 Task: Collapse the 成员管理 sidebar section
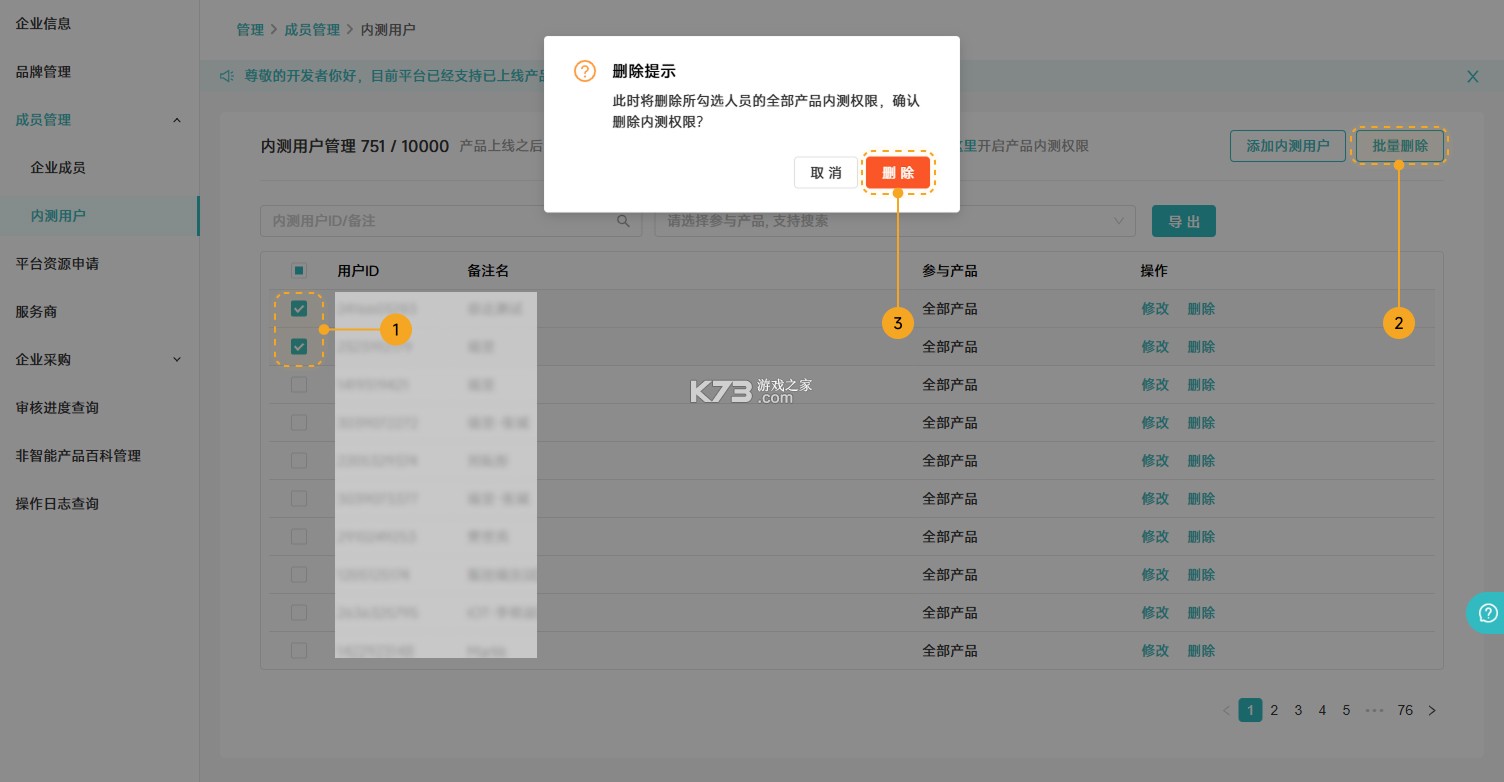(177, 120)
